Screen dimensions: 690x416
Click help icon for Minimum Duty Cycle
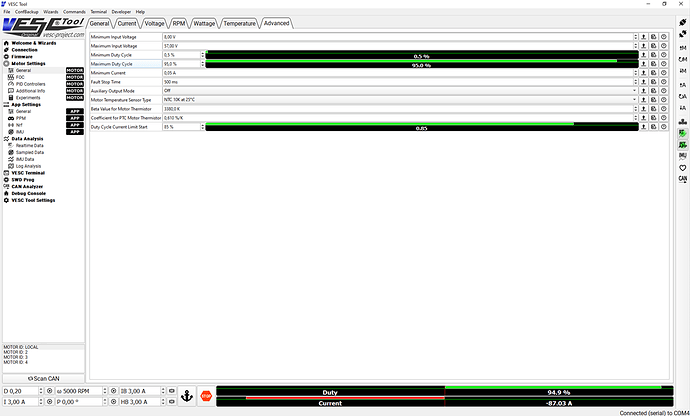point(664,55)
